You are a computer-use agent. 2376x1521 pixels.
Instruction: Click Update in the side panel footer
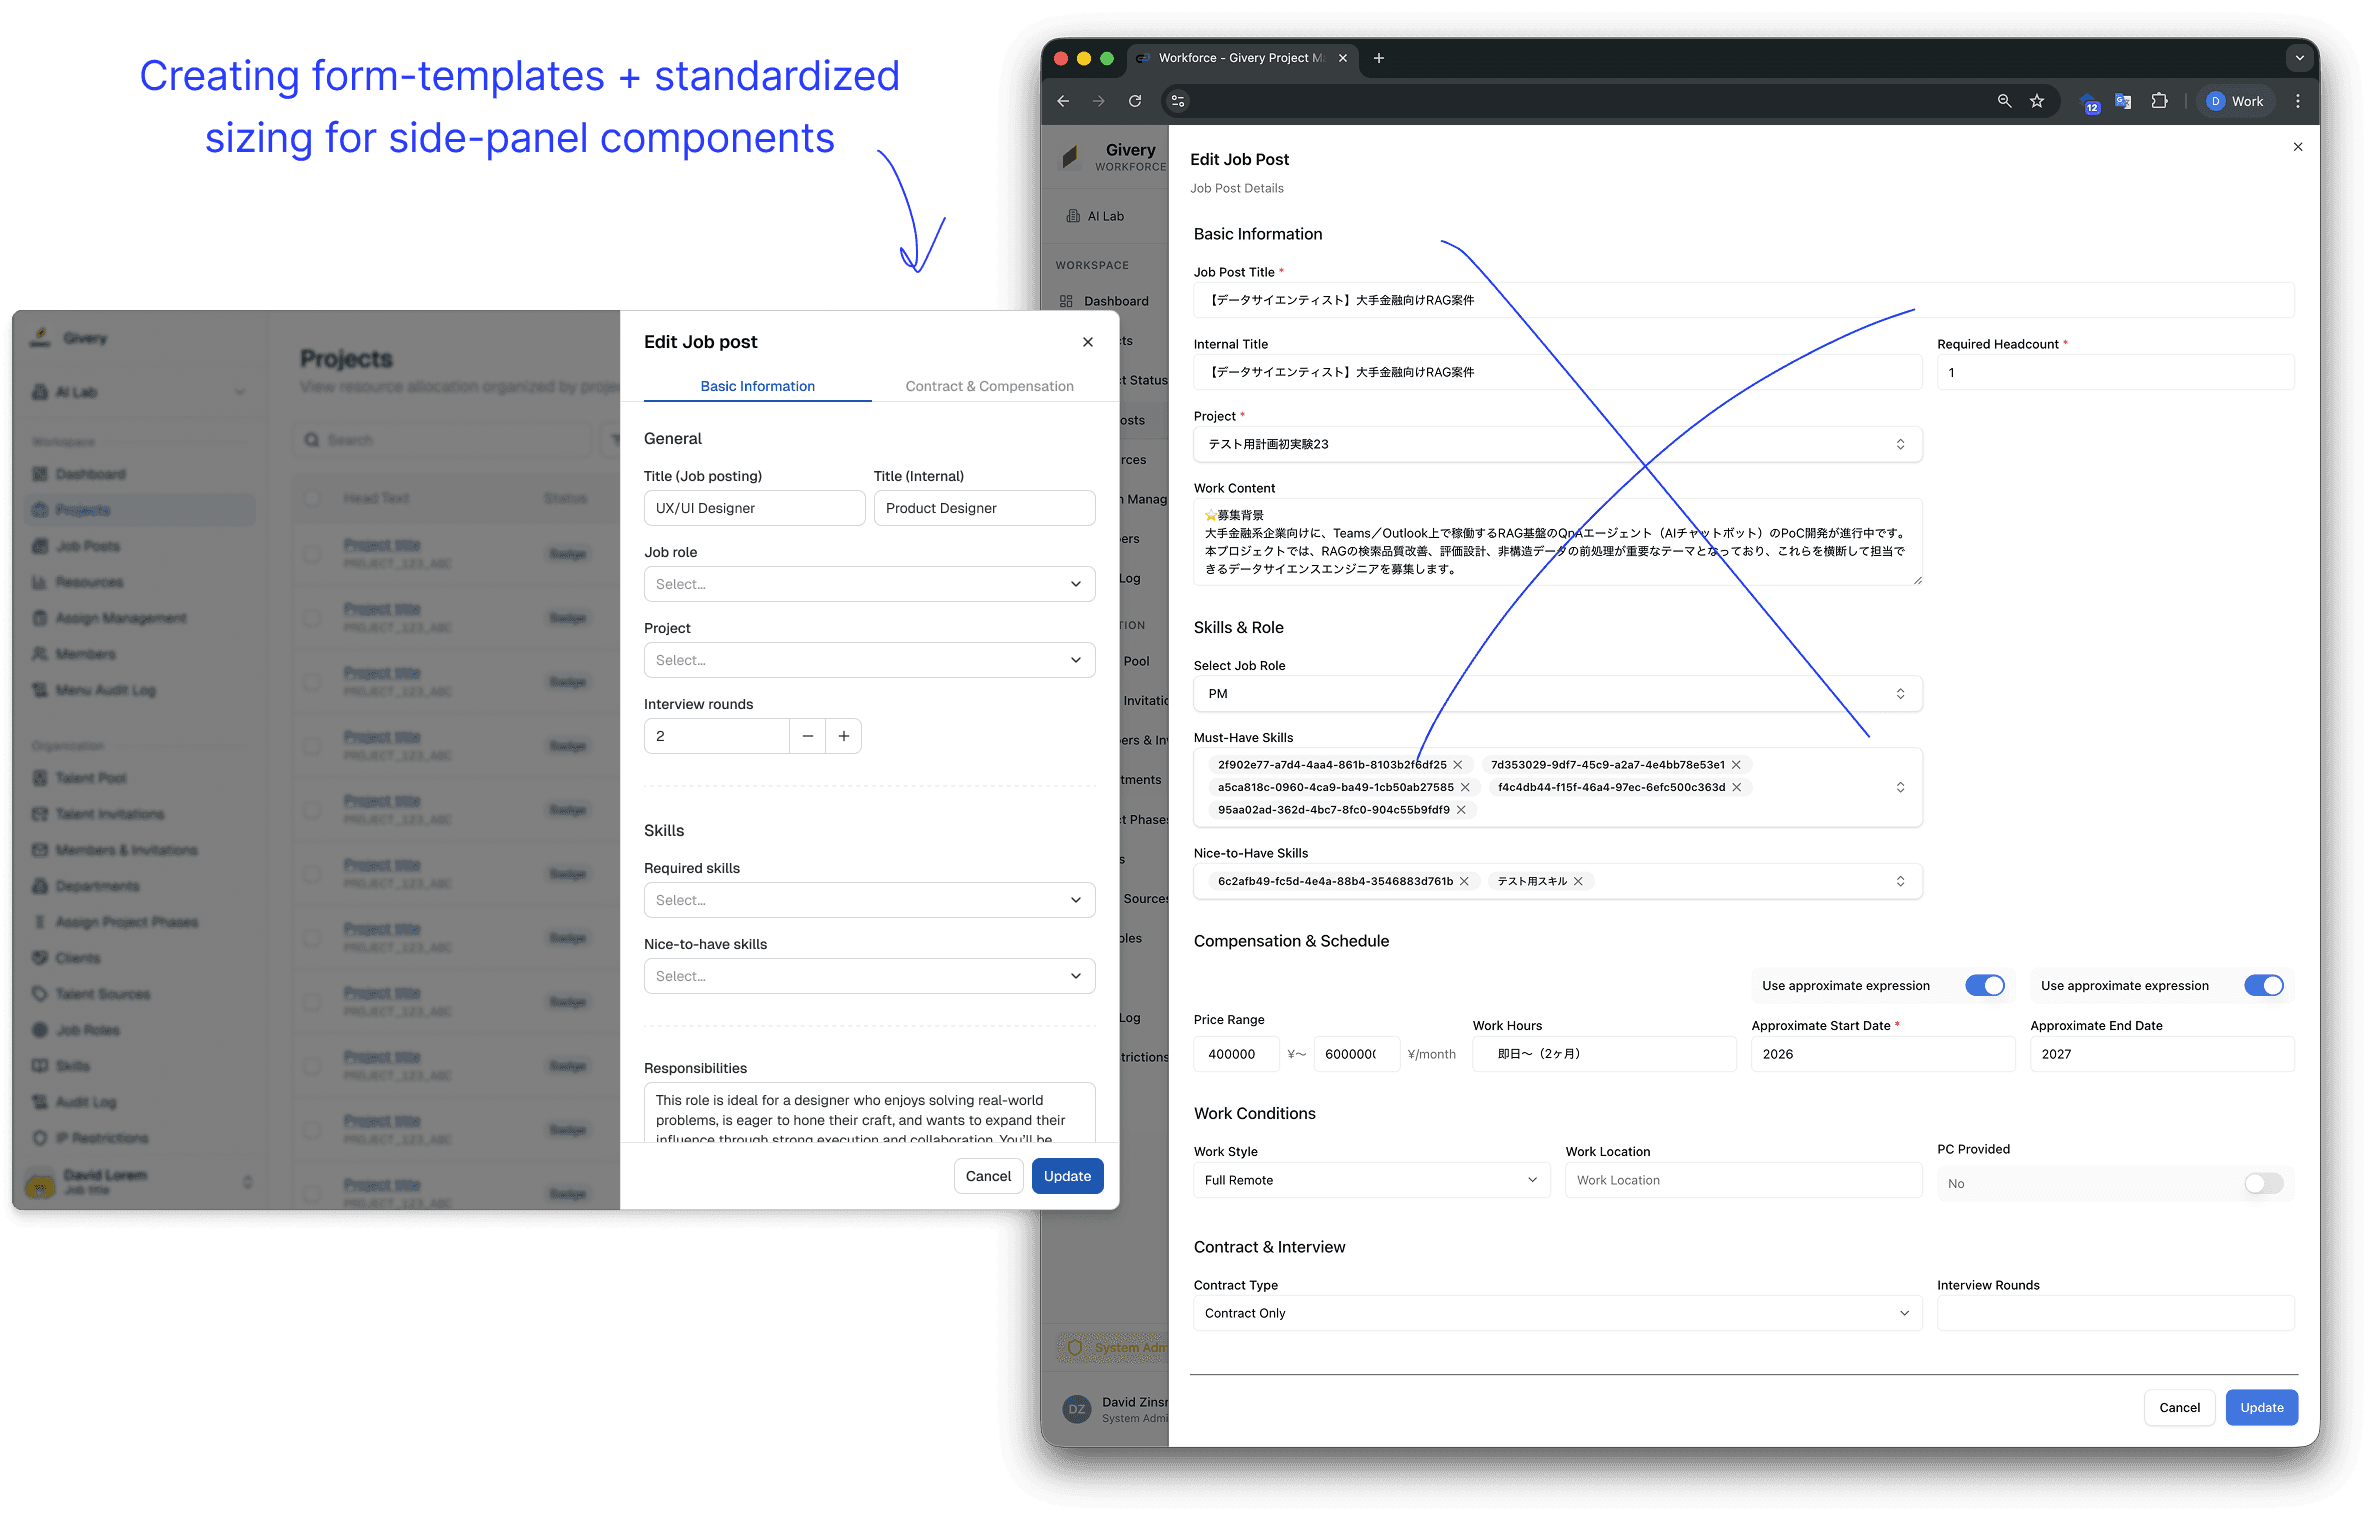(x=2262, y=1407)
